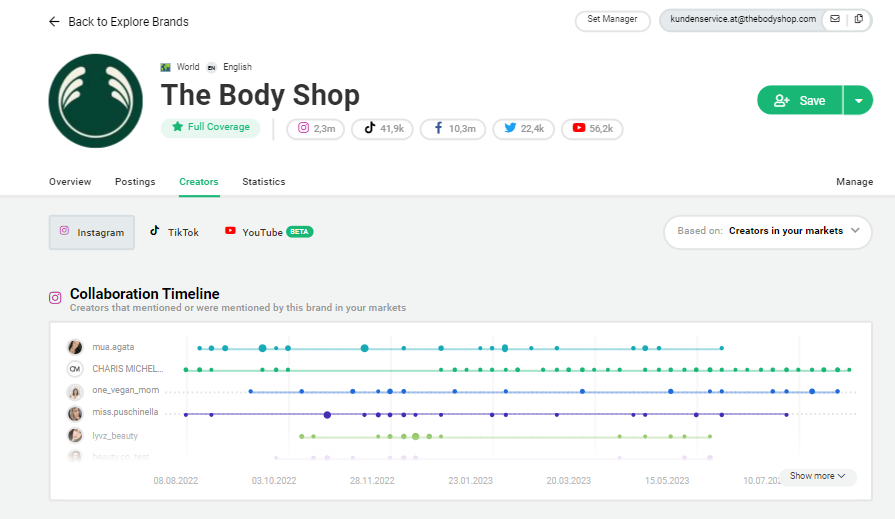Click miss.puschinella creator avatar
This screenshot has height=519, width=895.
point(75,413)
